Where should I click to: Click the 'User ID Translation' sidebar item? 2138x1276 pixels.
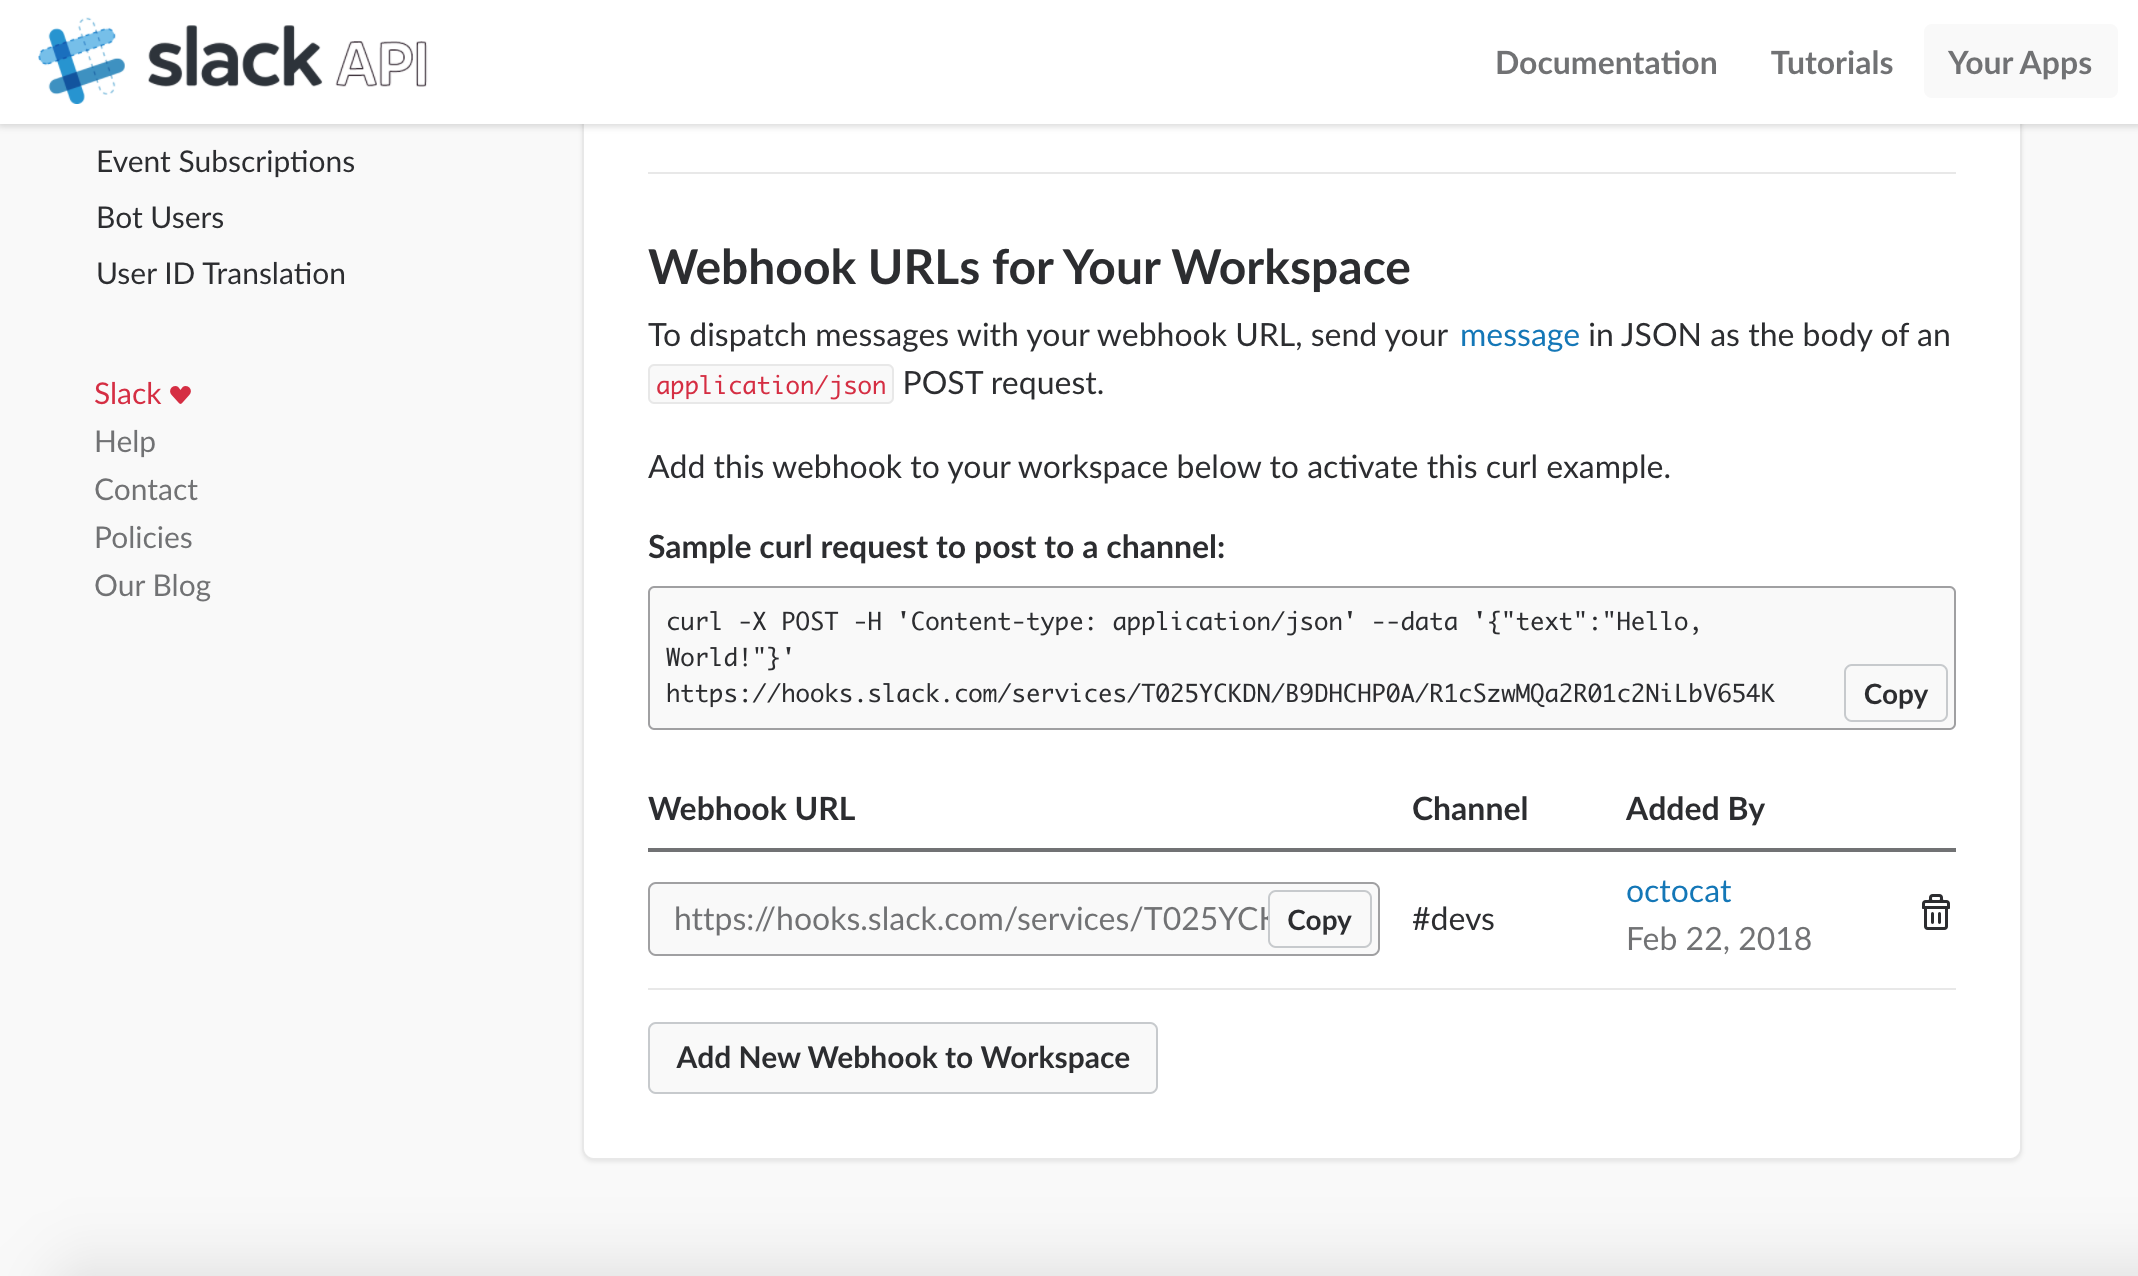[220, 273]
